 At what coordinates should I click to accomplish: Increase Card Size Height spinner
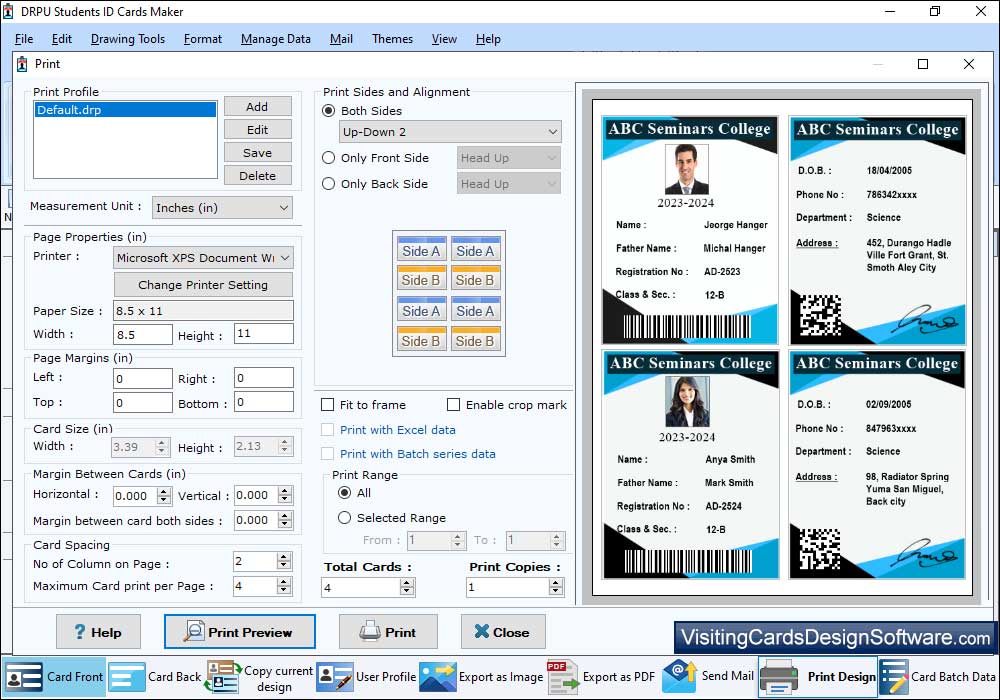[x=285, y=442]
